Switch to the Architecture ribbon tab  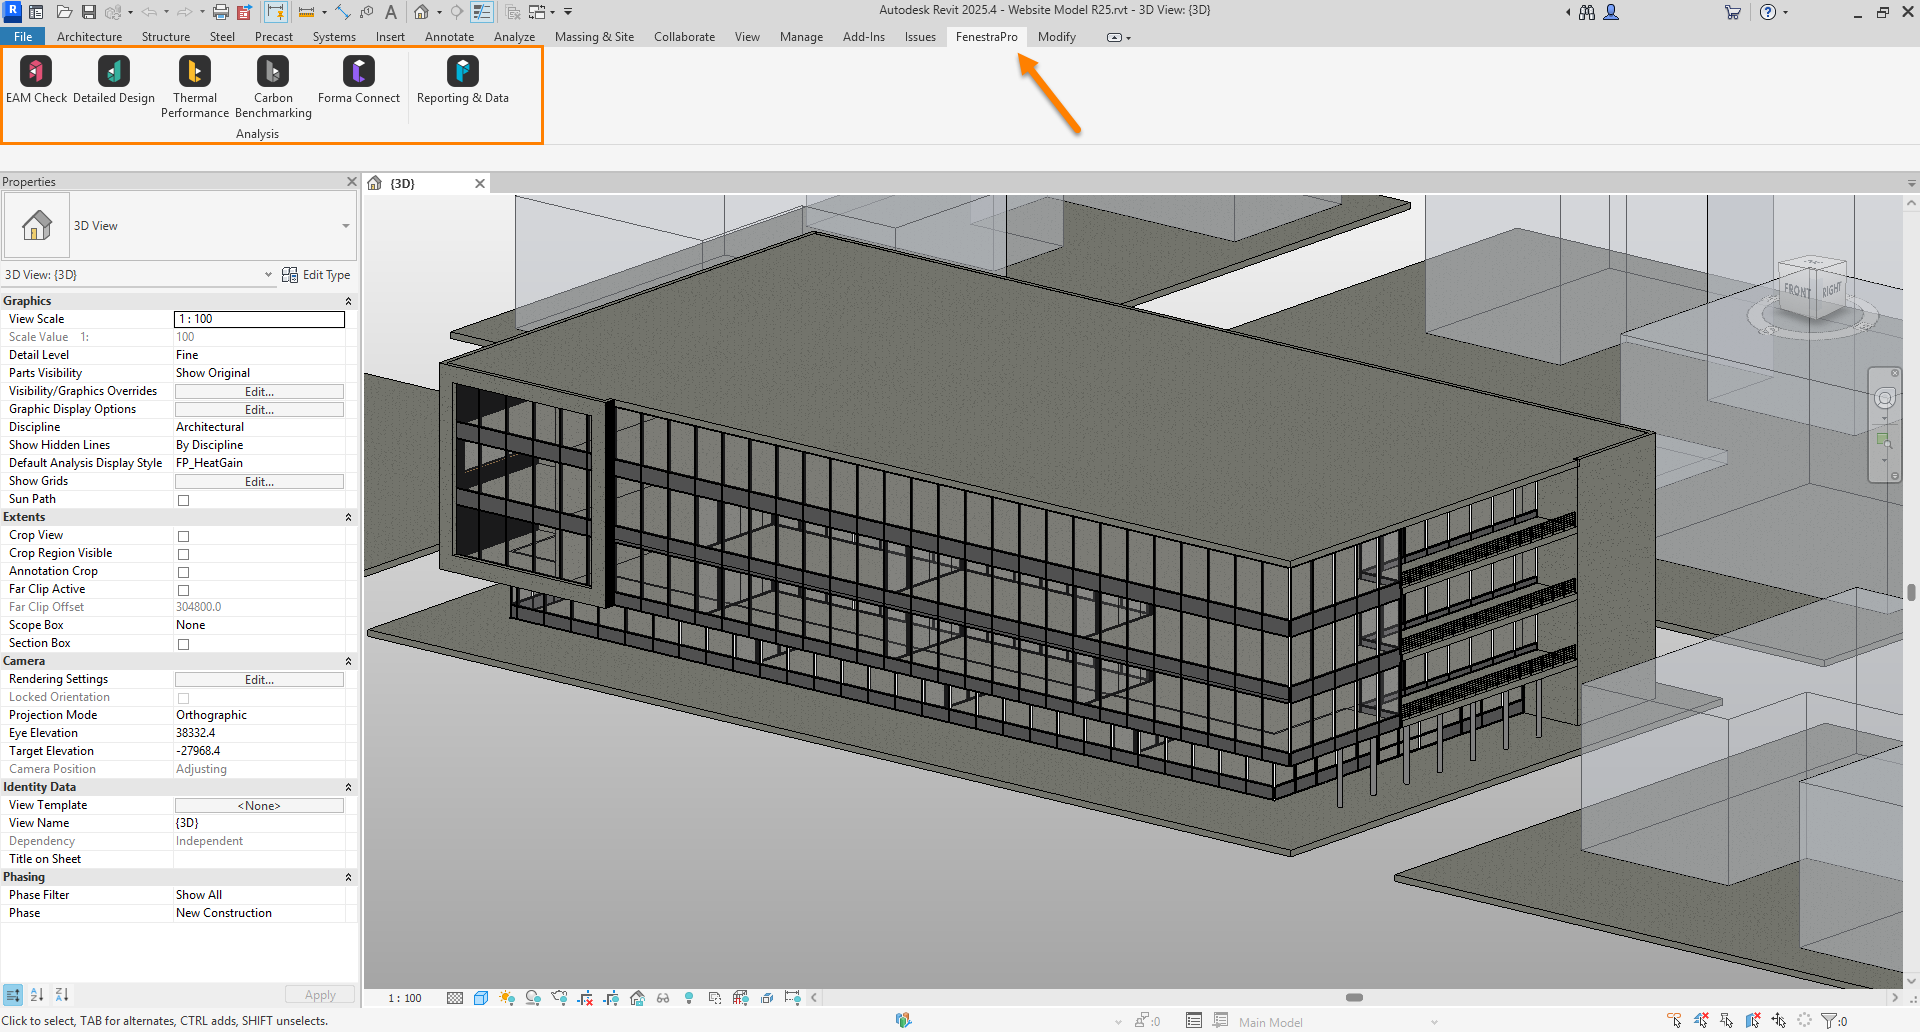89,37
